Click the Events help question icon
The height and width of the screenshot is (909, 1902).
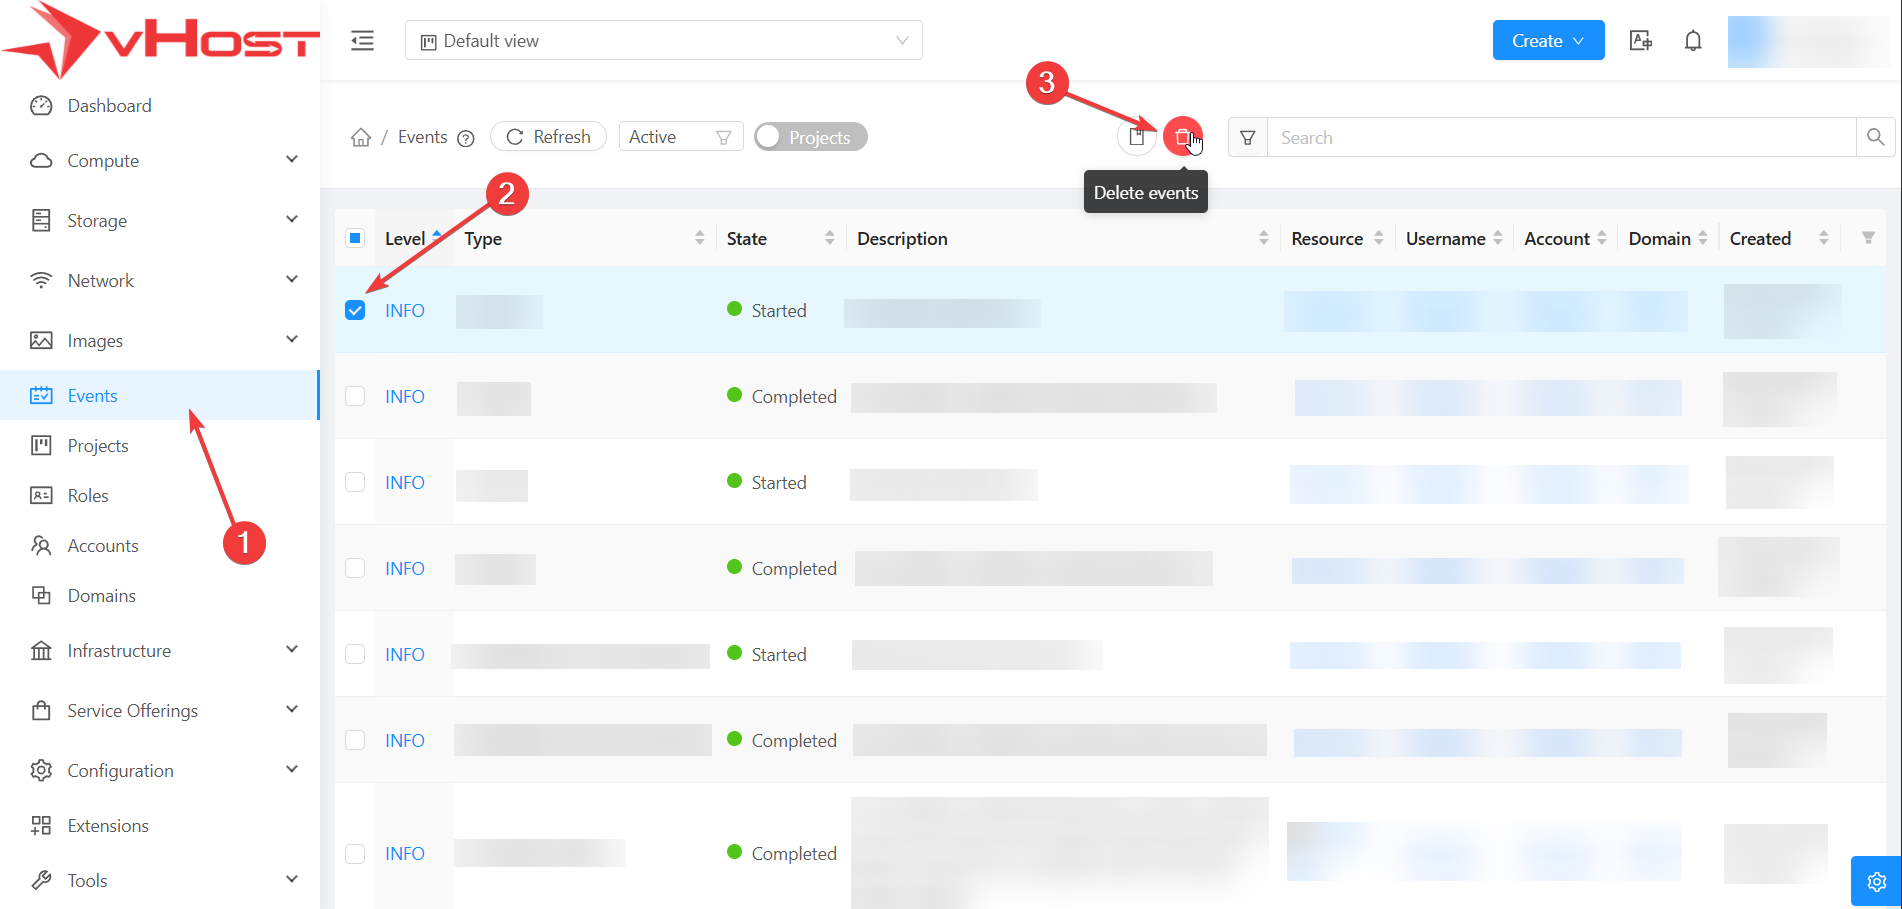click(x=465, y=138)
